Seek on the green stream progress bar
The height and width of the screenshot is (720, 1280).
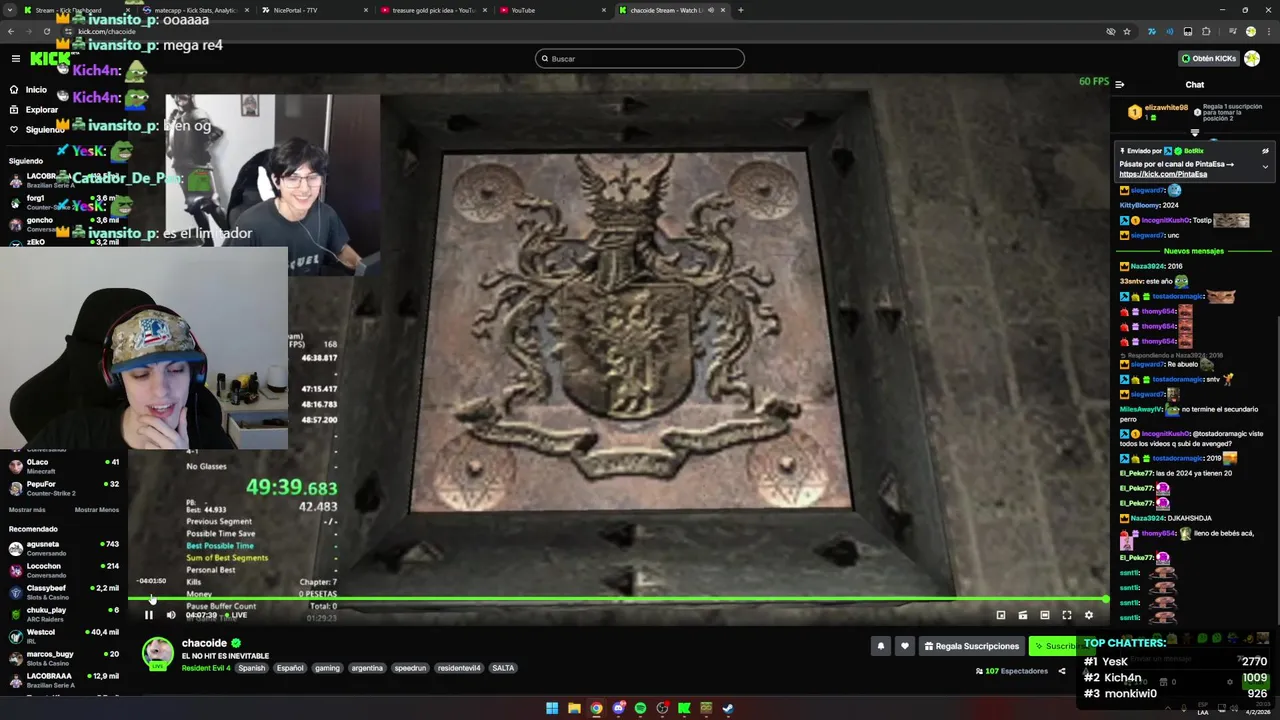point(618,600)
